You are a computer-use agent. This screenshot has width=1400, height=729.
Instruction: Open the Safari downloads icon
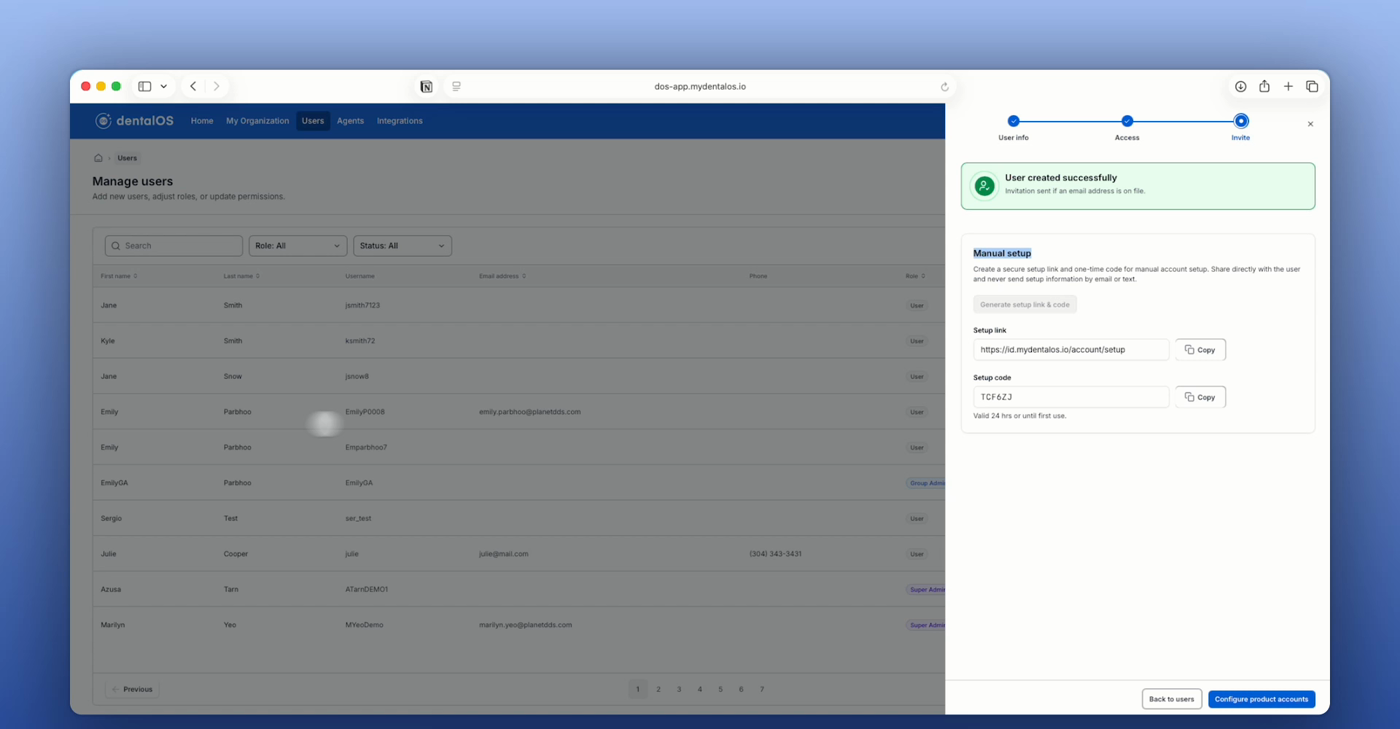point(1240,87)
